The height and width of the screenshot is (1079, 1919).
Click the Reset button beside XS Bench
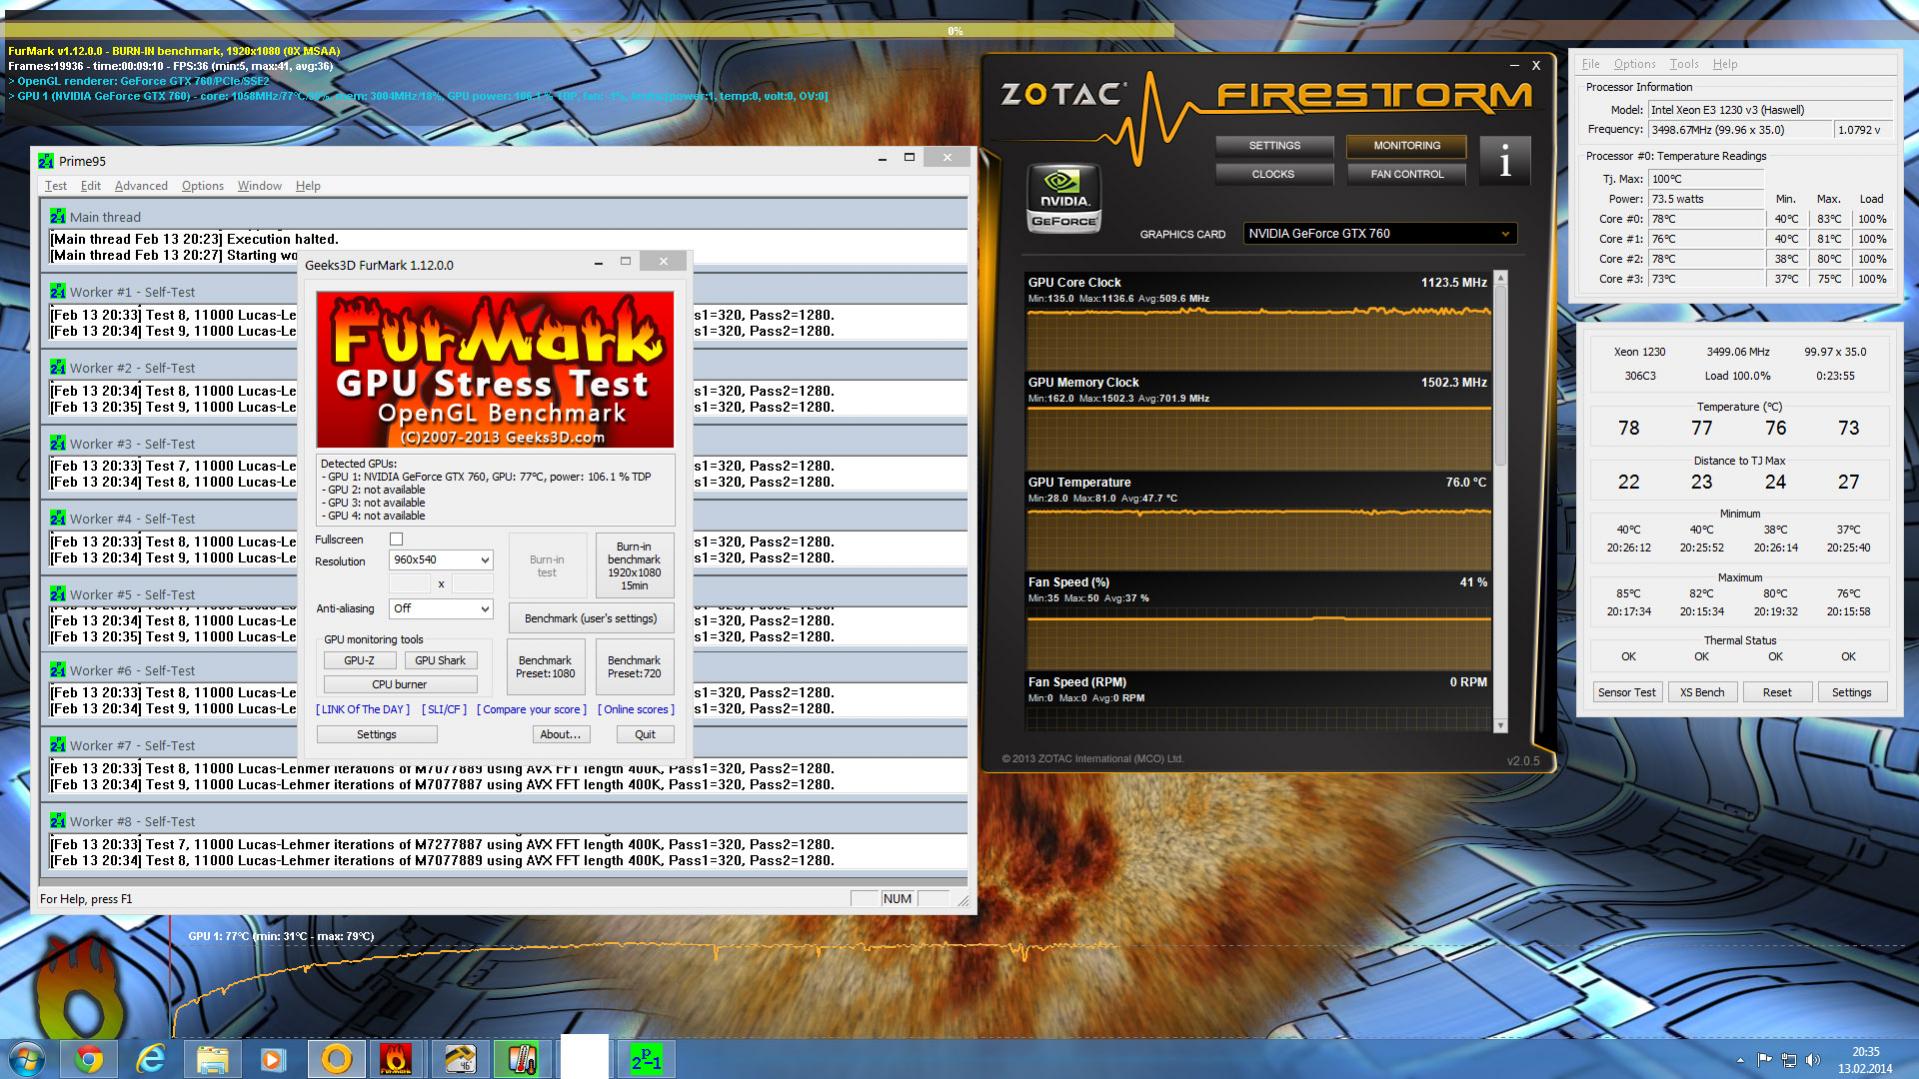(1776, 692)
